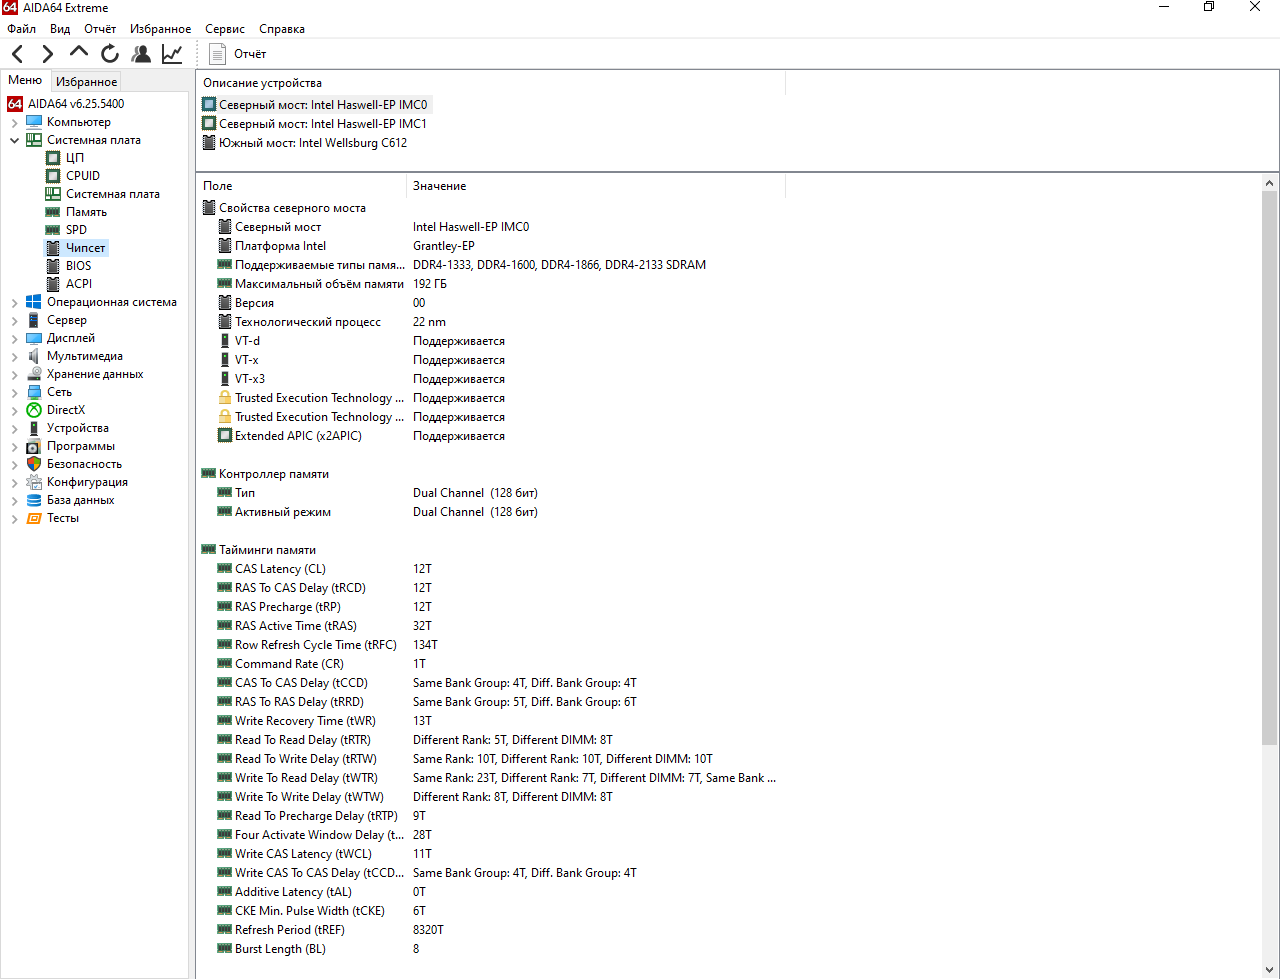Viewport: 1280px width, 979px height.
Task: Click the Безопасность shield icon
Action: [x=35, y=464]
